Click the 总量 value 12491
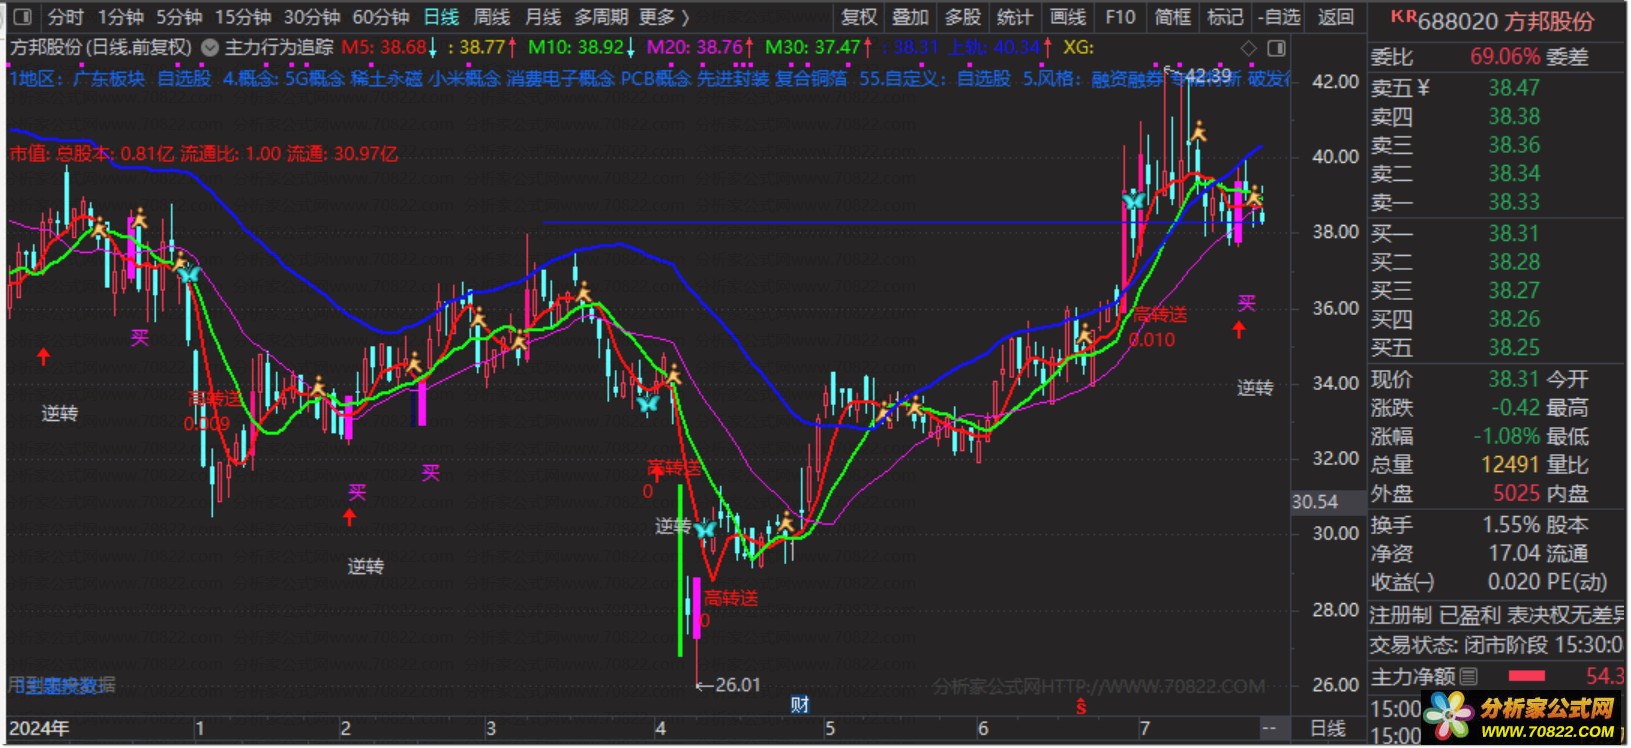This screenshot has height=748, width=1631. pos(1511,465)
